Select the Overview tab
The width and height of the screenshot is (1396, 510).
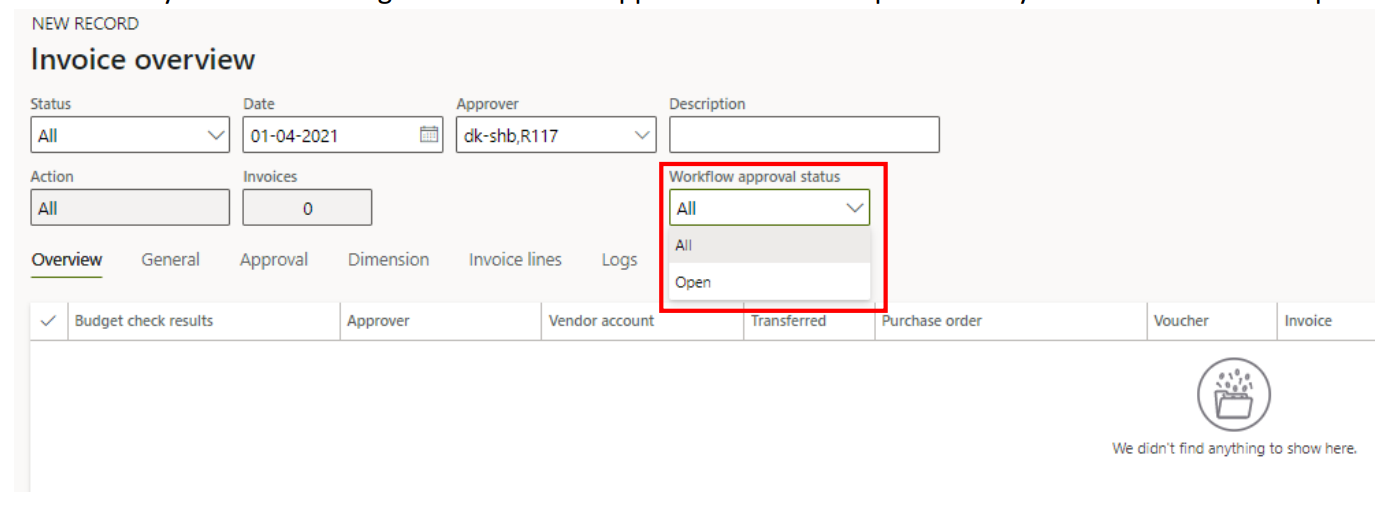[66, 260]
